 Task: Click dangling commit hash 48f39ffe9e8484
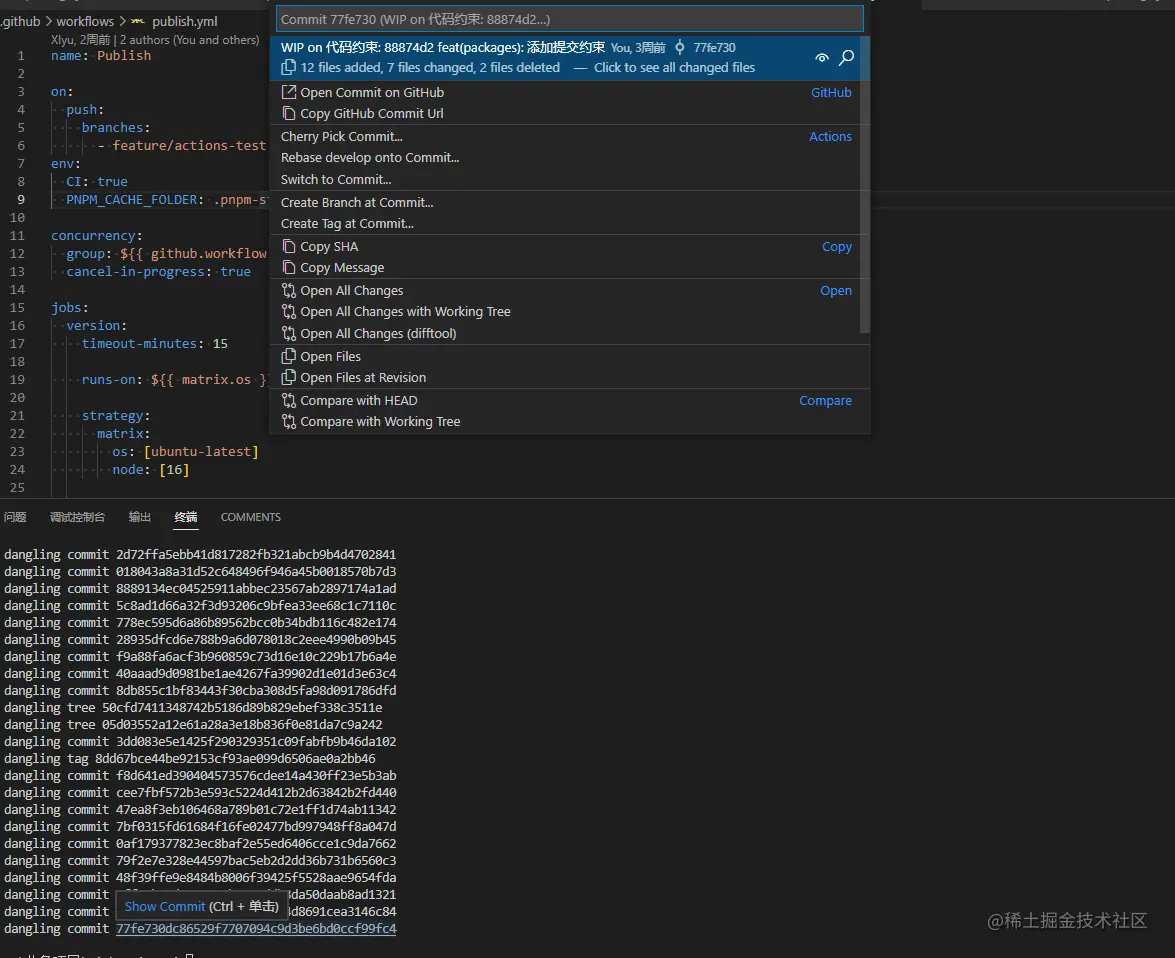(x=256, y=878)
